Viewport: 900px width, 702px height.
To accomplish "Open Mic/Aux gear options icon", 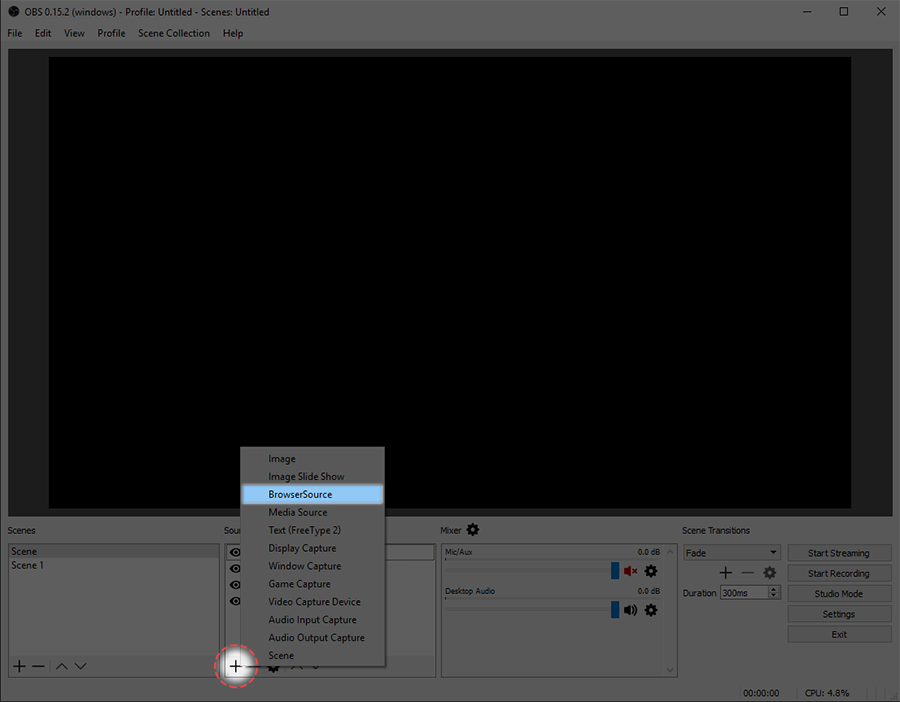I will [651, 571].
